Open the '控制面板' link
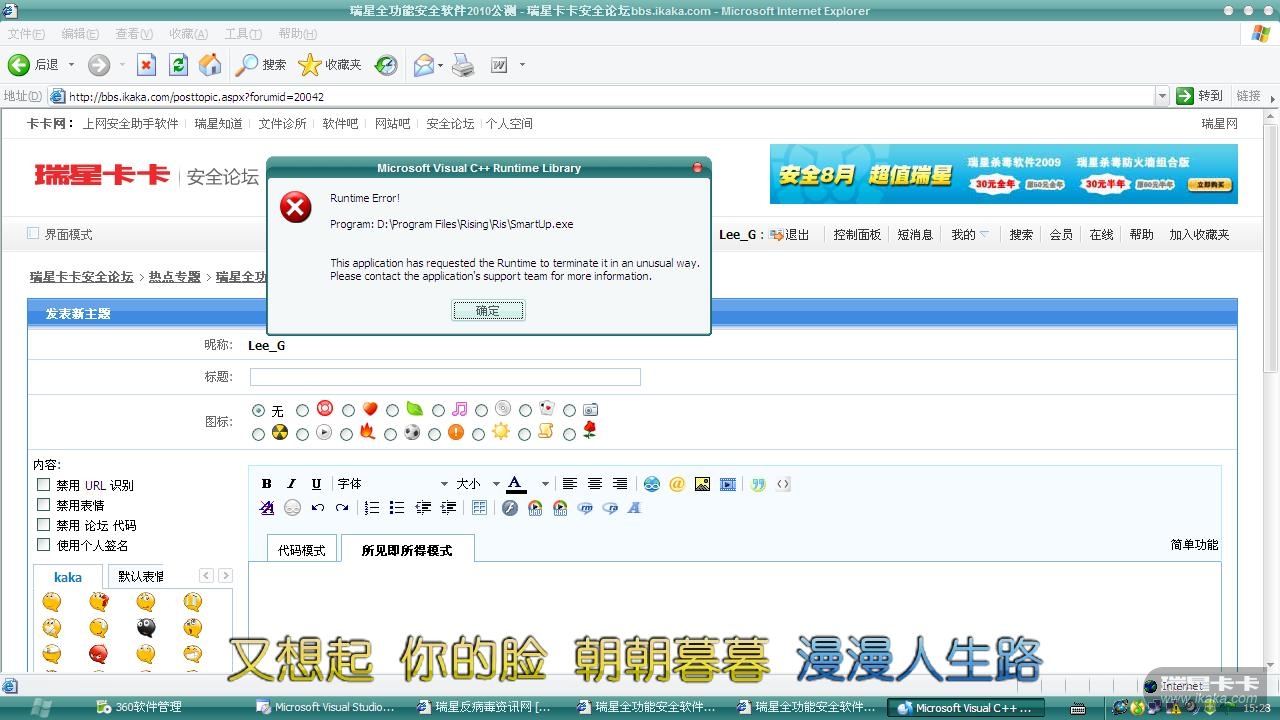The image size is (1280, 720). click(x=857, y=234)
